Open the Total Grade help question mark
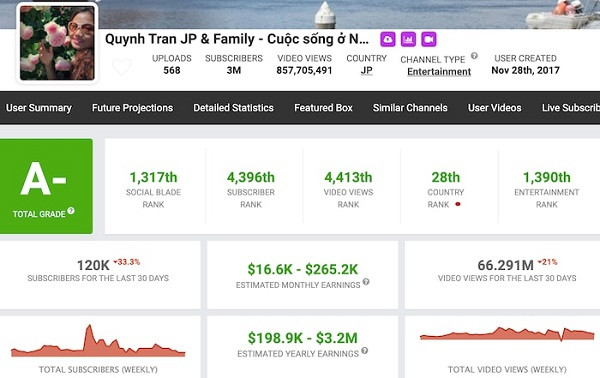 click(71, 210)
